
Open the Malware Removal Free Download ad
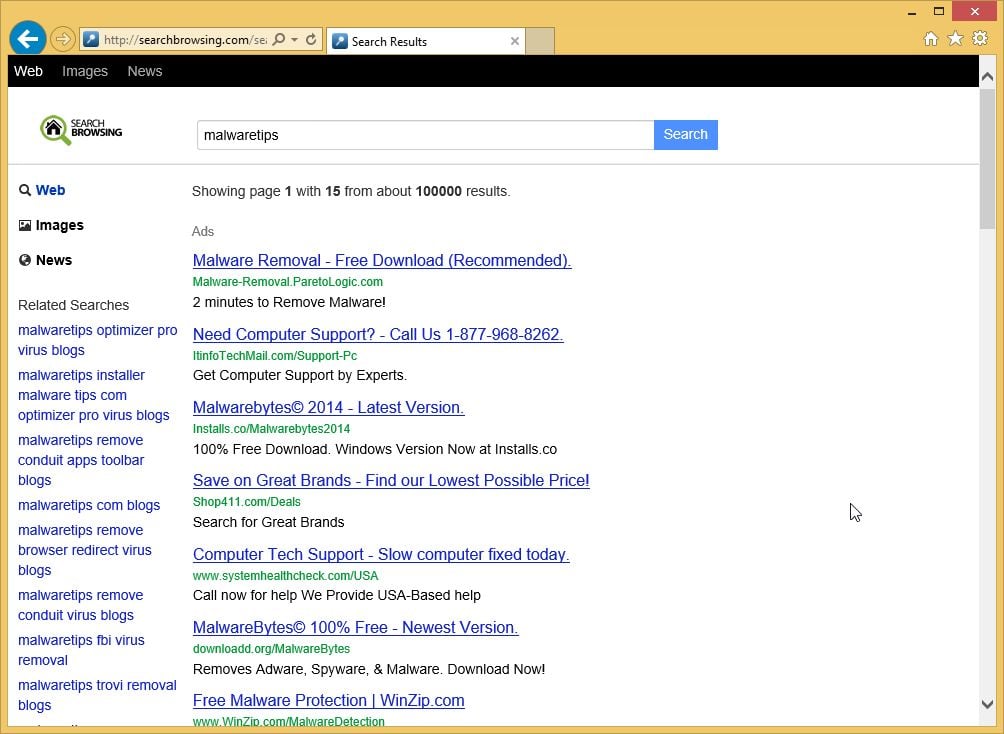click(382, 261)
